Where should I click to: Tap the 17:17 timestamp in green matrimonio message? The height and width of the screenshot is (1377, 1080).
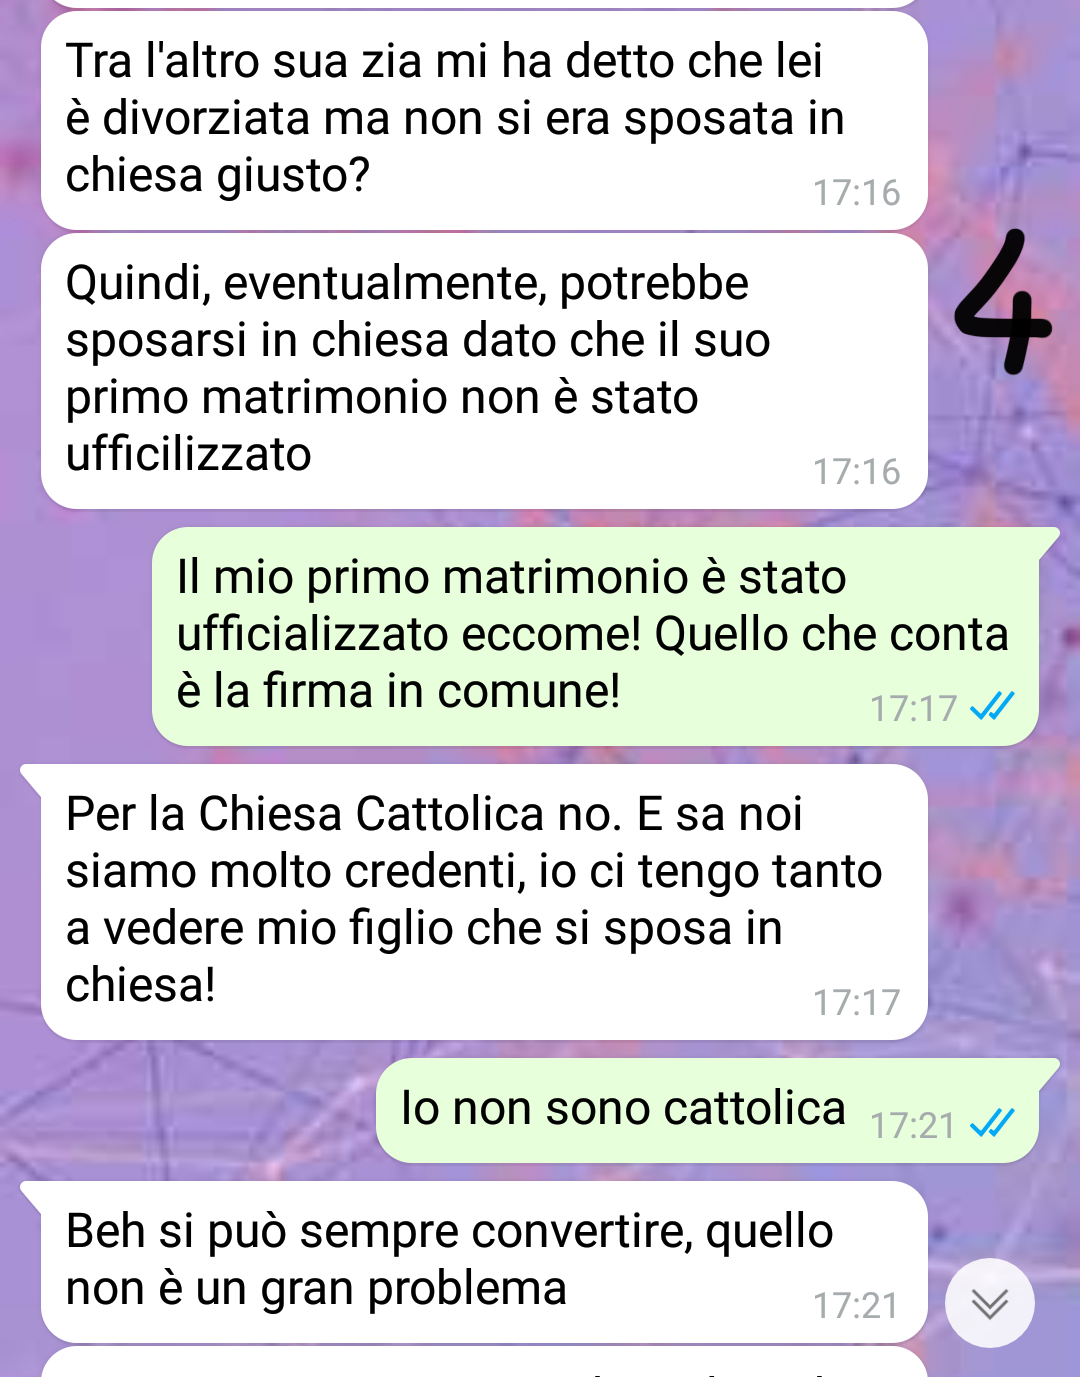click(x=913, y=708)
